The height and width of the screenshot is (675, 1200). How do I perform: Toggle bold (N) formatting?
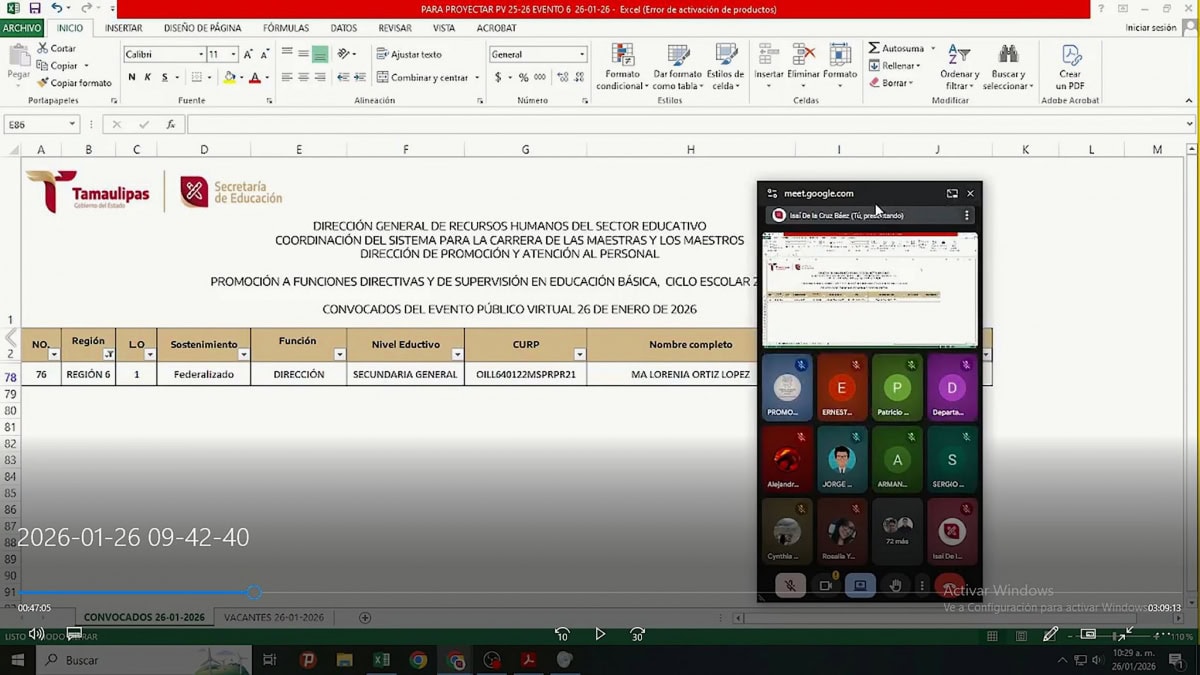132,77
